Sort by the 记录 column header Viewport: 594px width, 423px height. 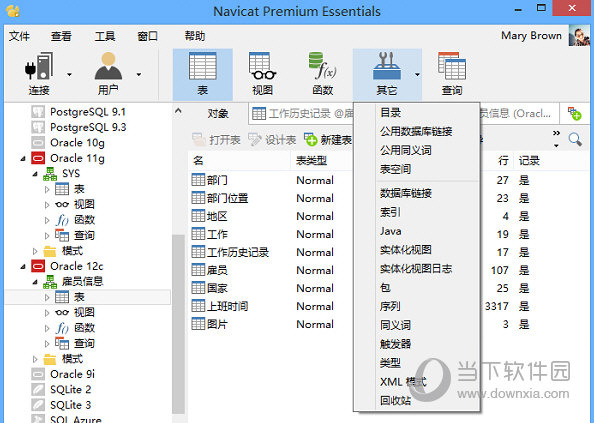(529, 161)
